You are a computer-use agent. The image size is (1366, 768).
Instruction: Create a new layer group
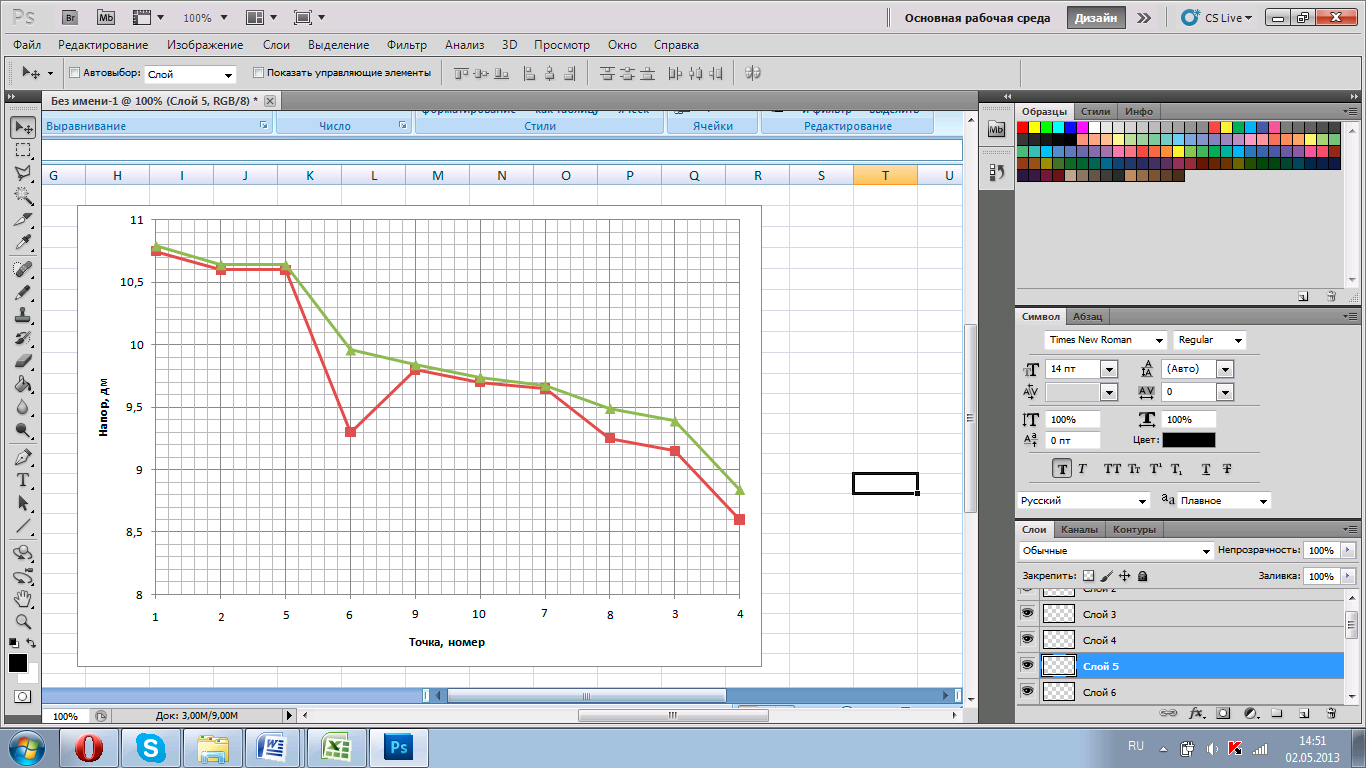pos(1277,714)
